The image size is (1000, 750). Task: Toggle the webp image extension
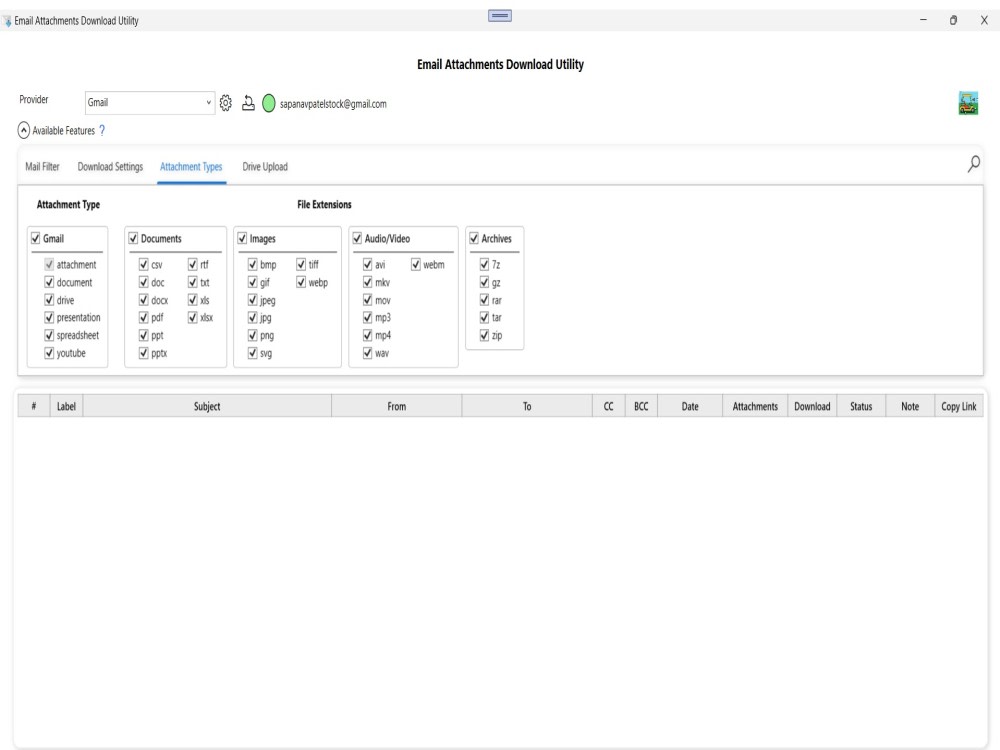pos(301,282)
